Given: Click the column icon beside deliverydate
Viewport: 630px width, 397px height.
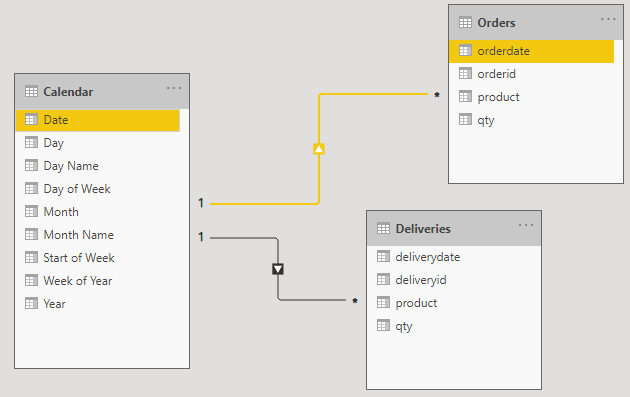Looking at the screenshot, I should click(383, 256).
